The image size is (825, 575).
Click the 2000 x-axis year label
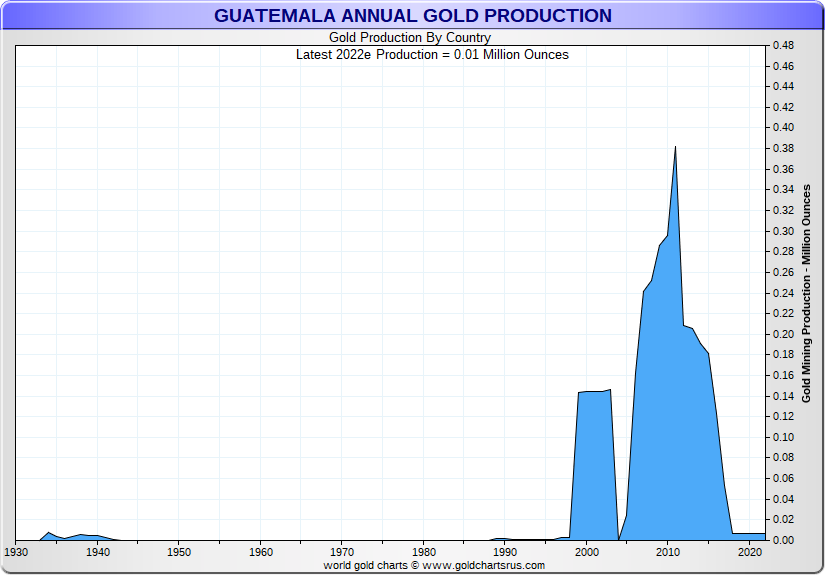pyautogui.click(x=587, y=552)
